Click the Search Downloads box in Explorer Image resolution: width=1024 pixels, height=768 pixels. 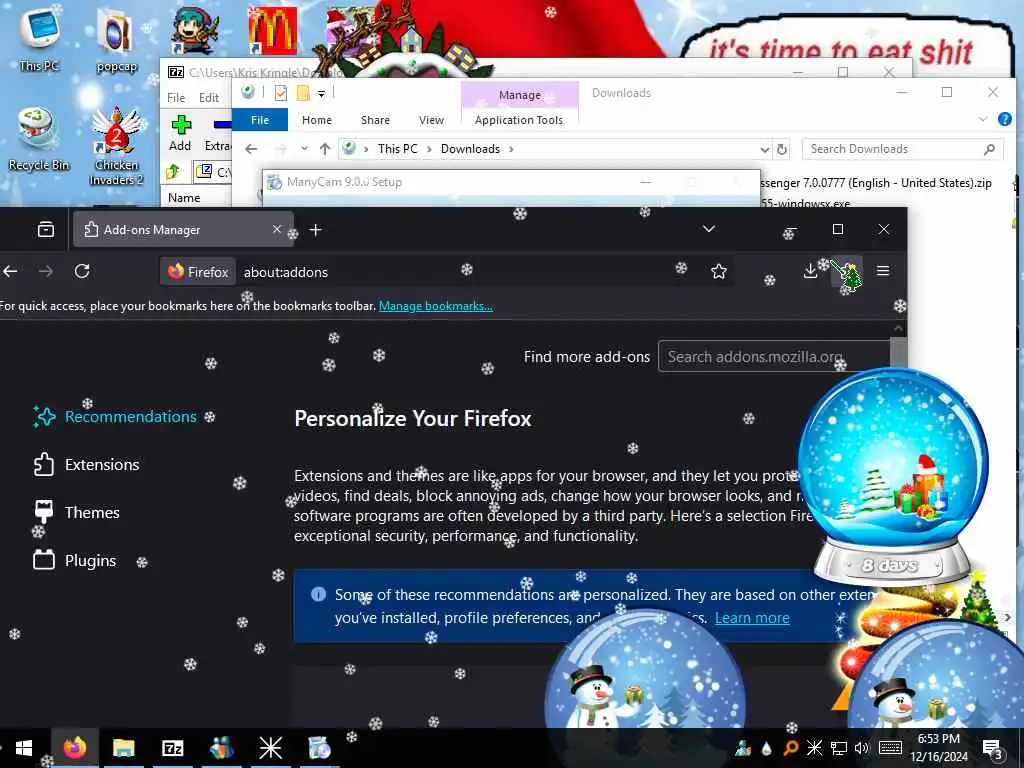point(902,149)
